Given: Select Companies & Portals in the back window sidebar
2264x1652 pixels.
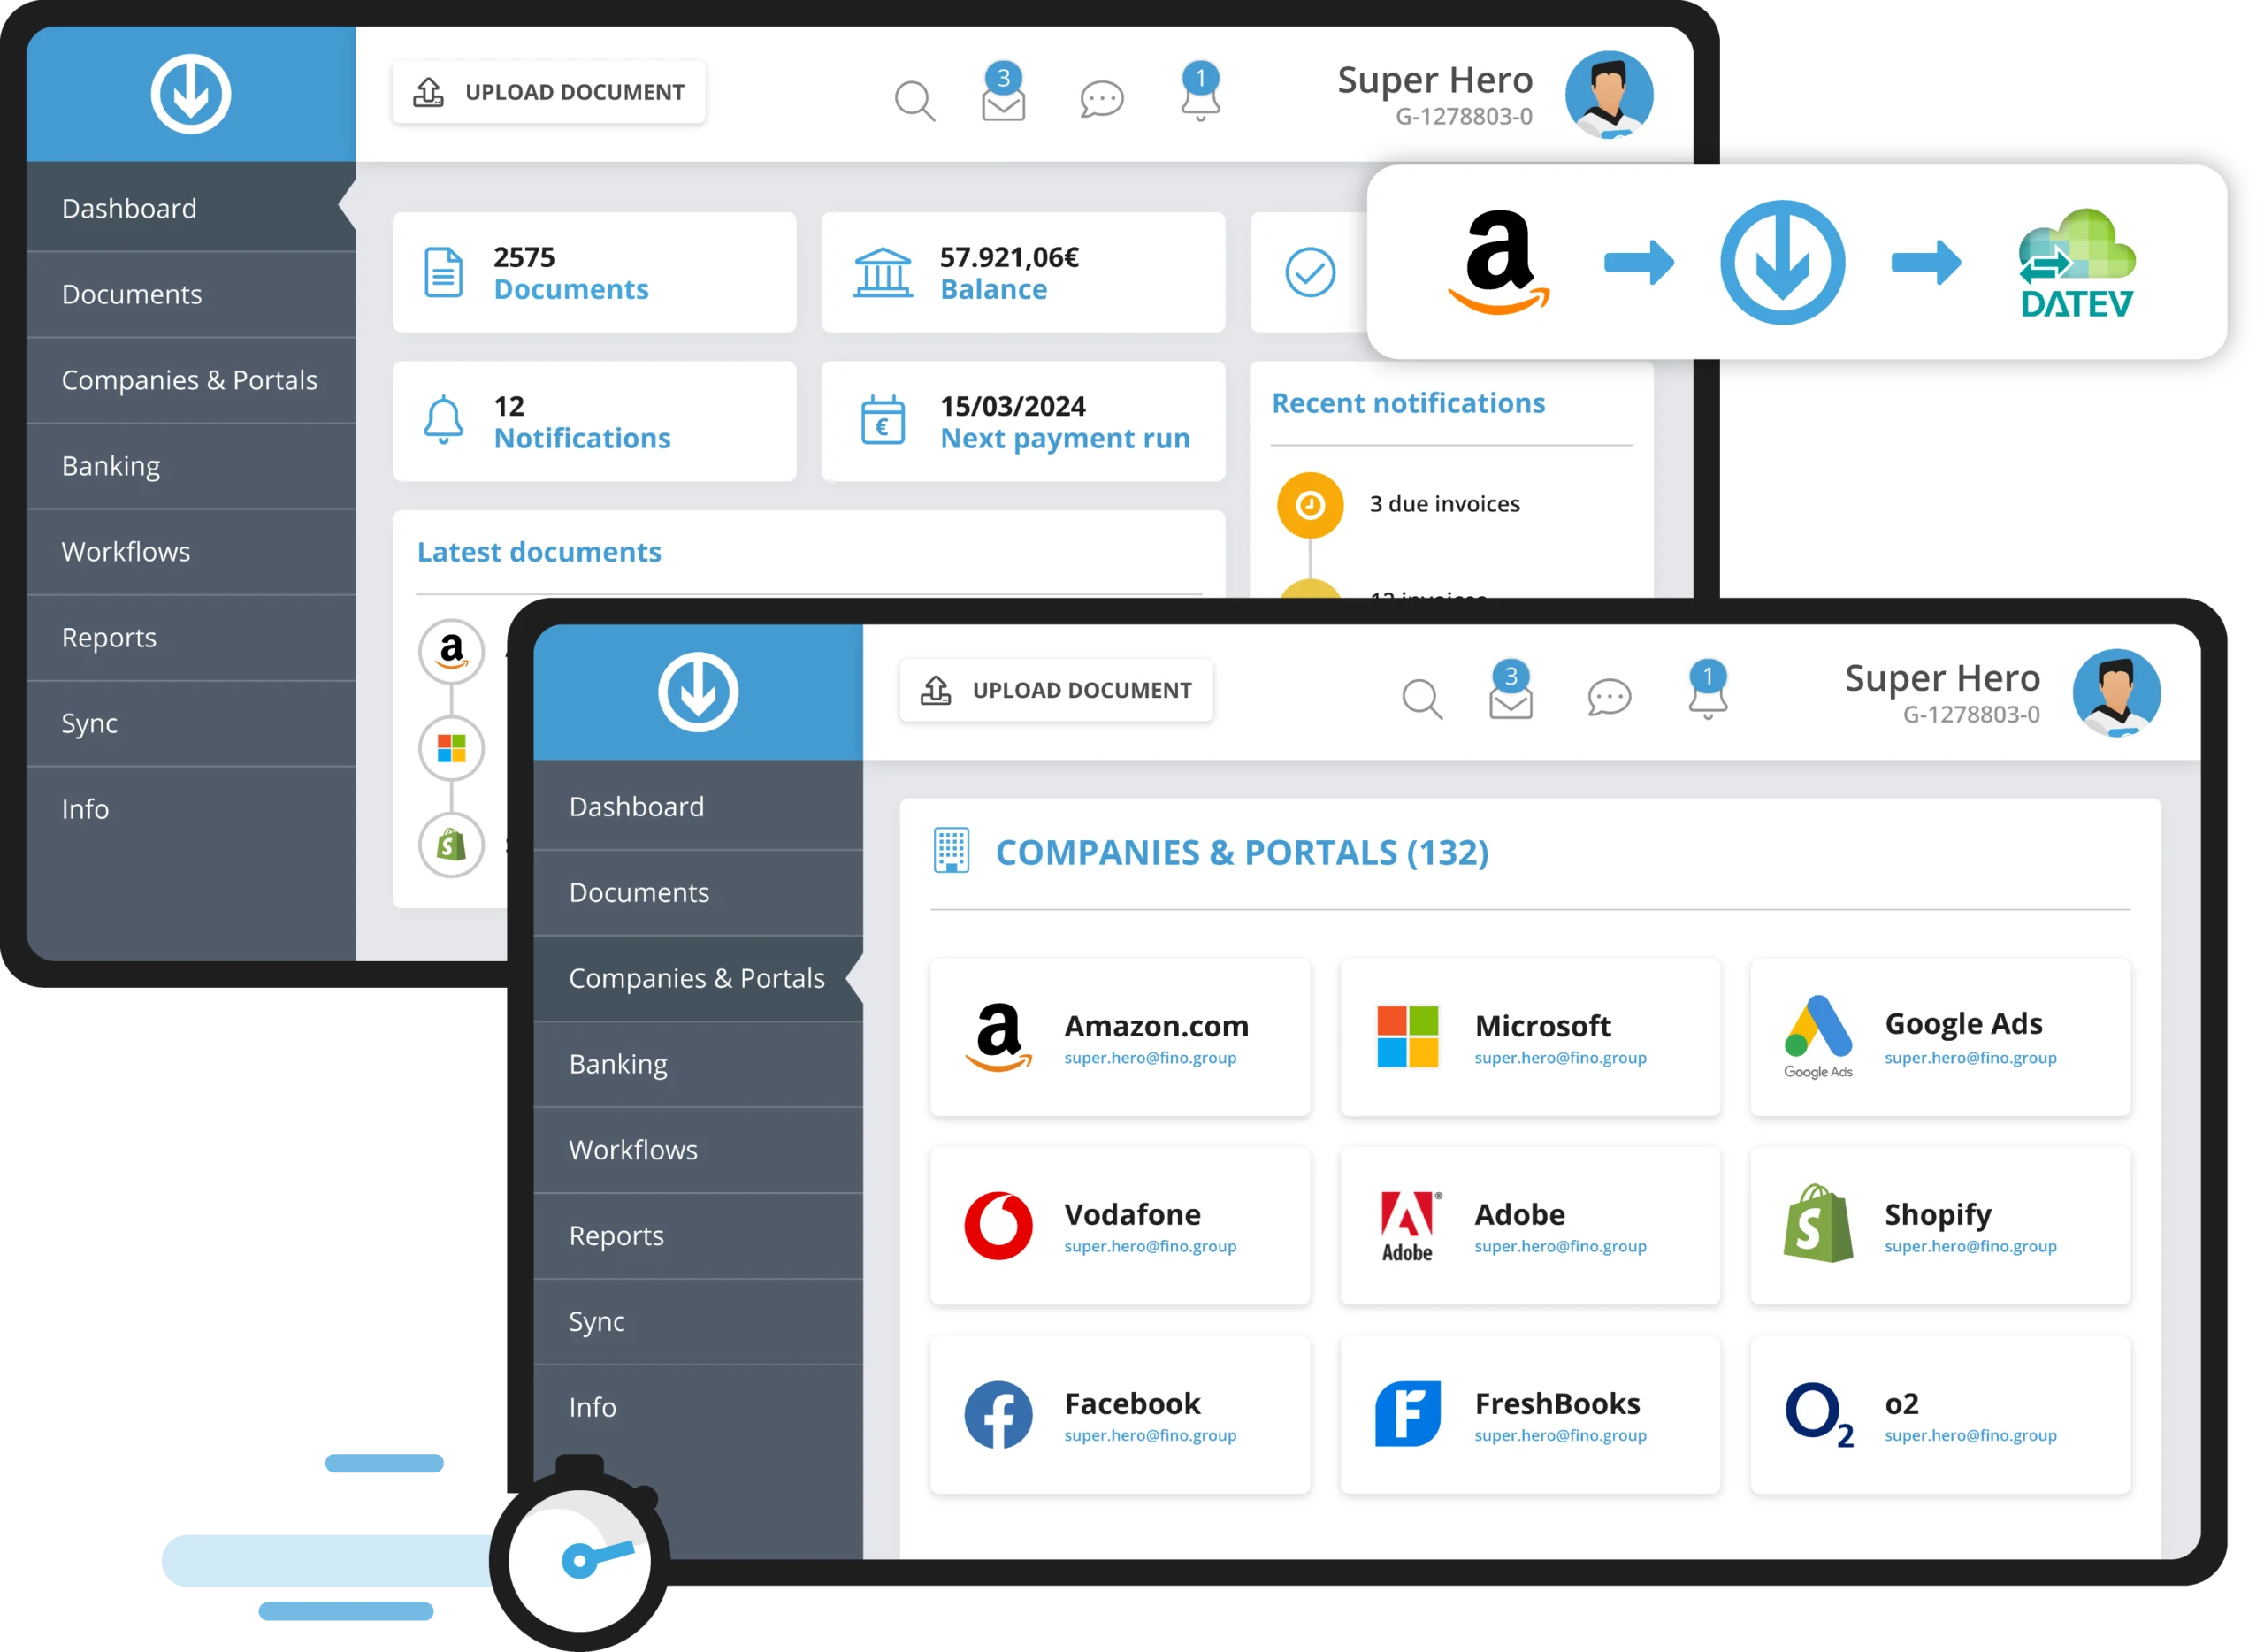Looking at the screenshot, I should coord(191,380).
